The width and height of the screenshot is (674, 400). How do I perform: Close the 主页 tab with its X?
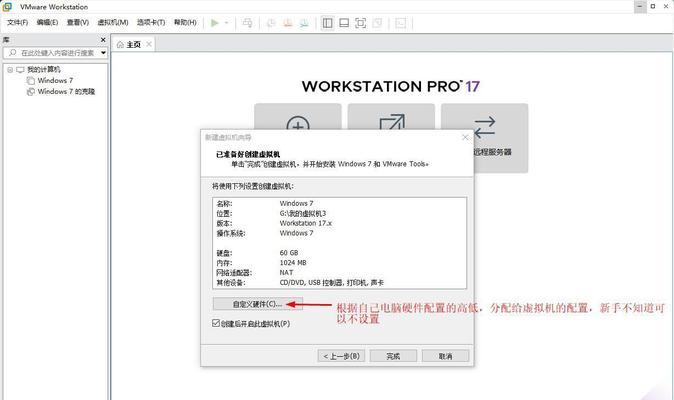click(149, 44)
